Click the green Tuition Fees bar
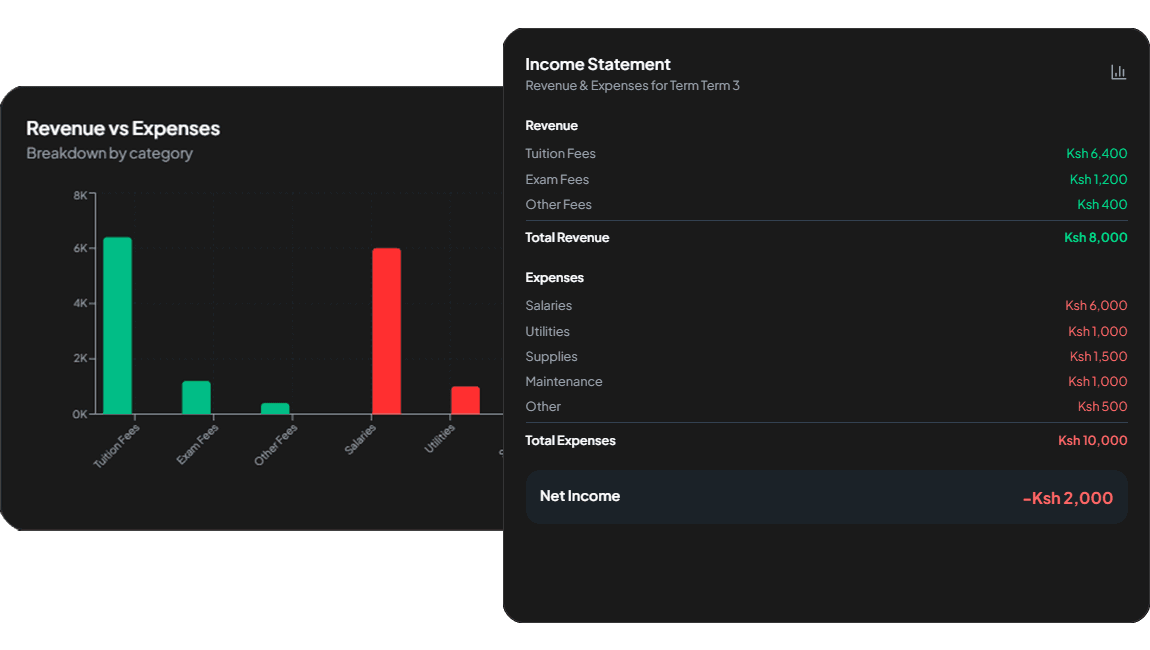The width and height of the screenshot is (1150, 650). [117, 325]
